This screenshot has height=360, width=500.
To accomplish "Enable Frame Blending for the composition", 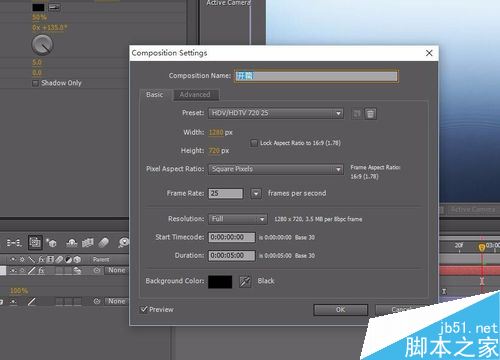I will [88, 243].
